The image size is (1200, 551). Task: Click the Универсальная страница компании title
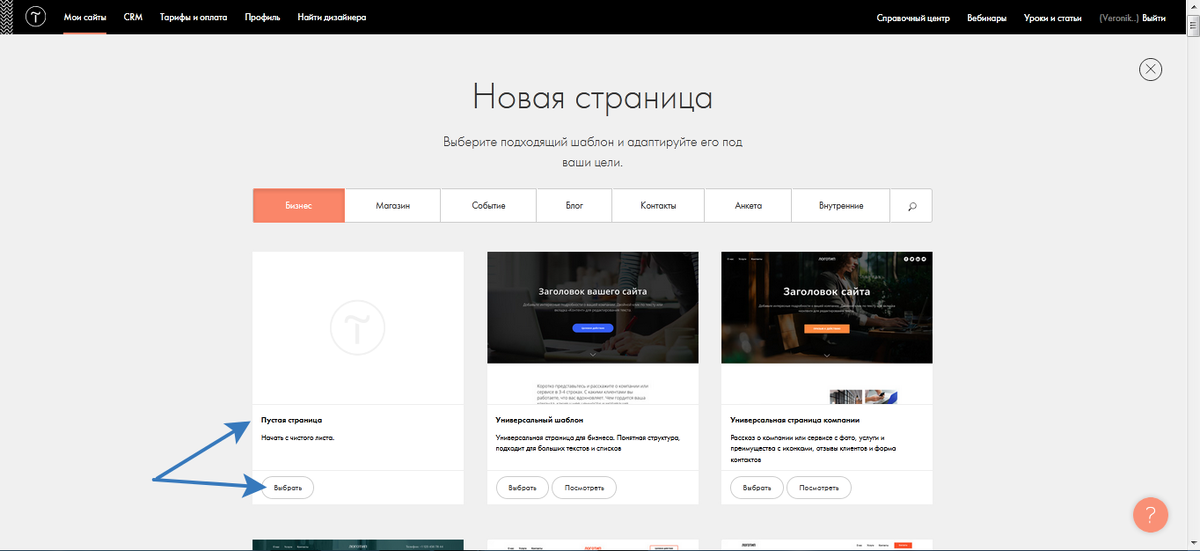pos(795,420)
